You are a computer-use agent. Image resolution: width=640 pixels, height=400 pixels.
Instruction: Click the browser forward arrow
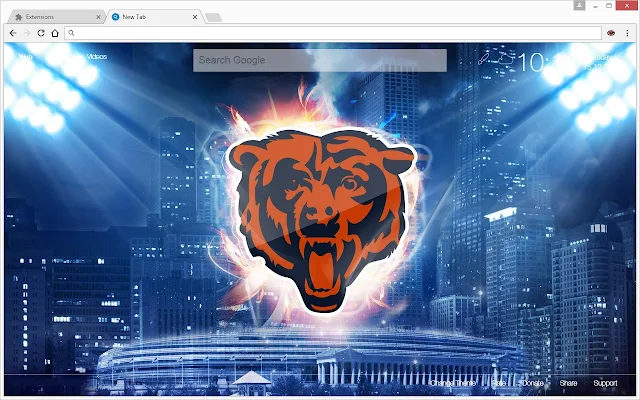27,33
